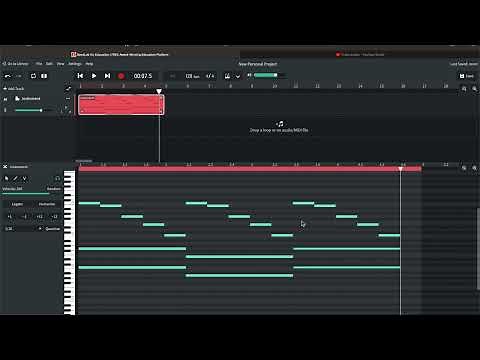Zoom out the piano roll
Image resolution: width=480 pixels, height=360 pixels.
pos(464,168)
